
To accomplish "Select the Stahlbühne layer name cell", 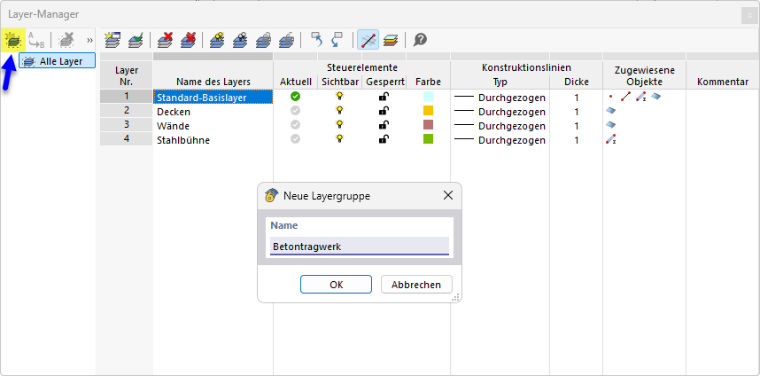I will coord(213,140).
